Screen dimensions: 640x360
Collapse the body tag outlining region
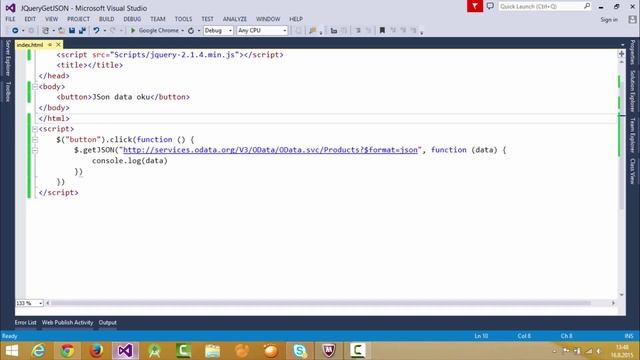point(35,87)
